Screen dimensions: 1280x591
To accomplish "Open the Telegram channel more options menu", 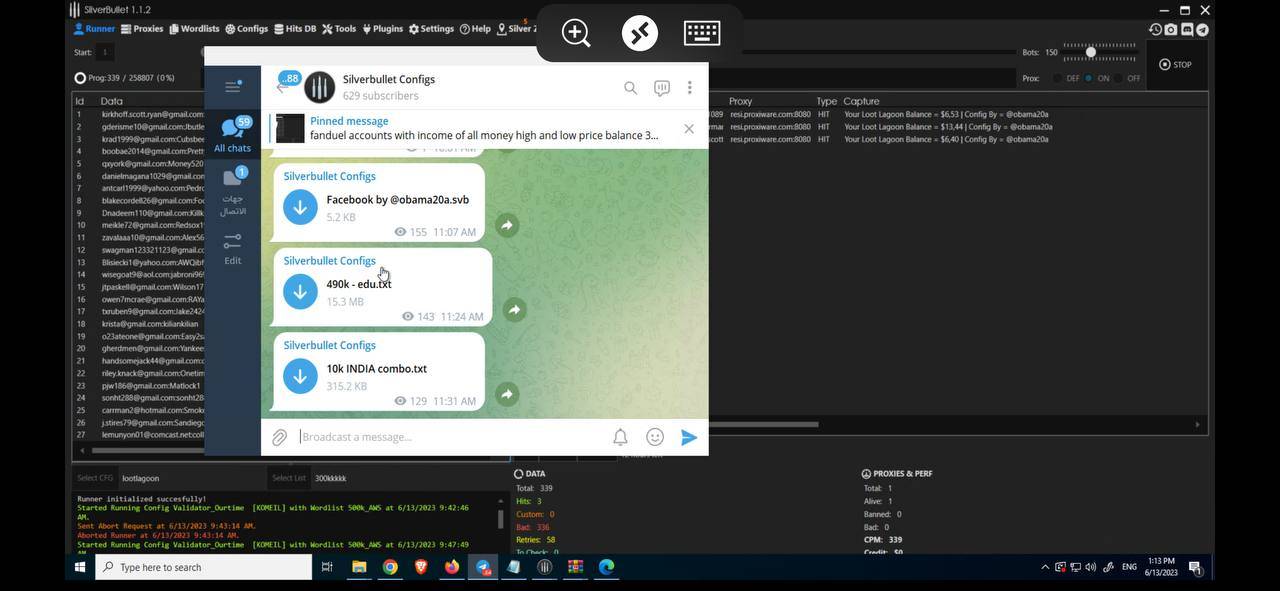I will (x=689, y=88).
